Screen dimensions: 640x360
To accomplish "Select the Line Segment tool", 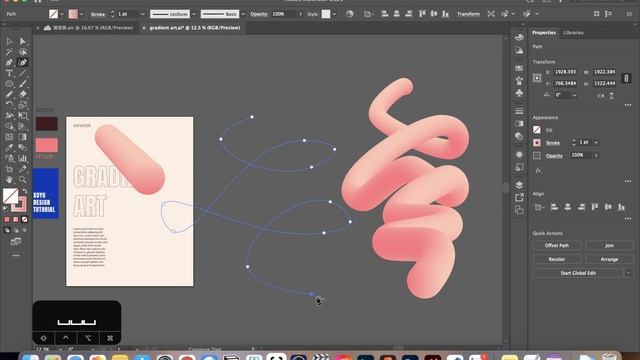I will pyautogui.click(x=23, y=73).
